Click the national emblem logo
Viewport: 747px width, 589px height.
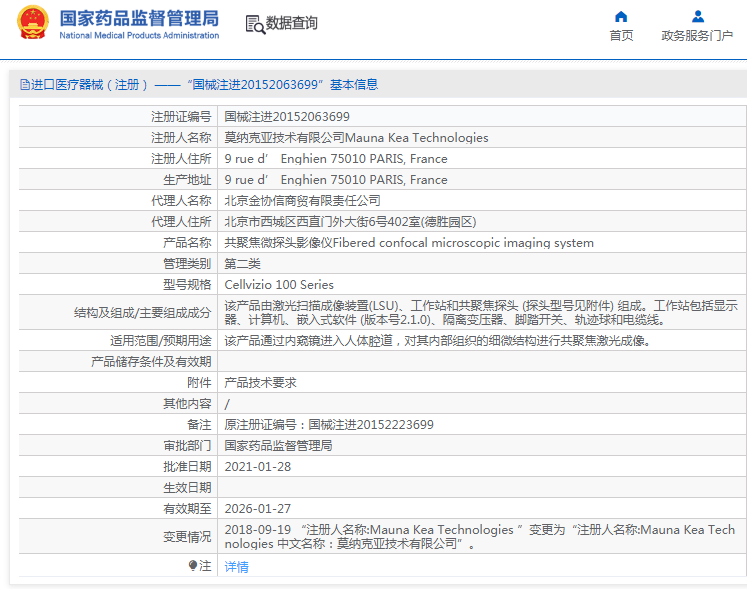pyautogui.click(x=33, y=23)
